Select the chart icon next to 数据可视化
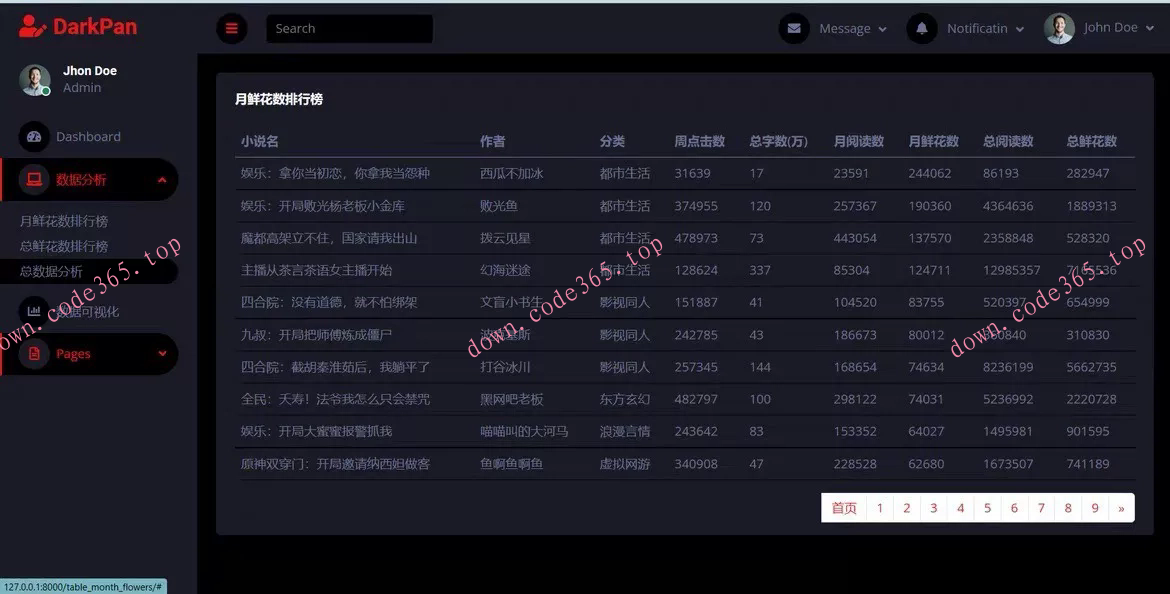The height and width of the screenshot is (594, 1170). coord(34,310)
